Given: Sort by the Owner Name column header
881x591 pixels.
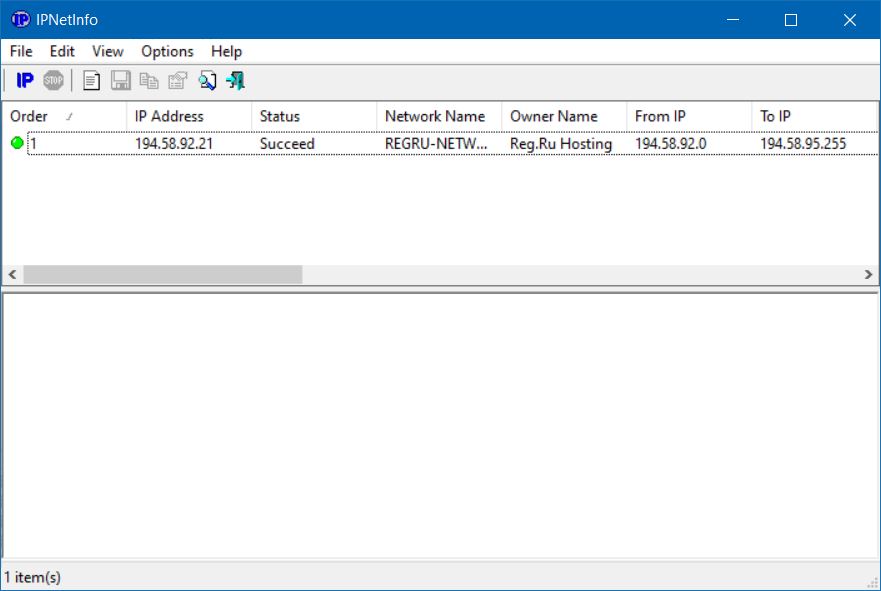Looking at the screenshot, I should click(x=564, y=116).
